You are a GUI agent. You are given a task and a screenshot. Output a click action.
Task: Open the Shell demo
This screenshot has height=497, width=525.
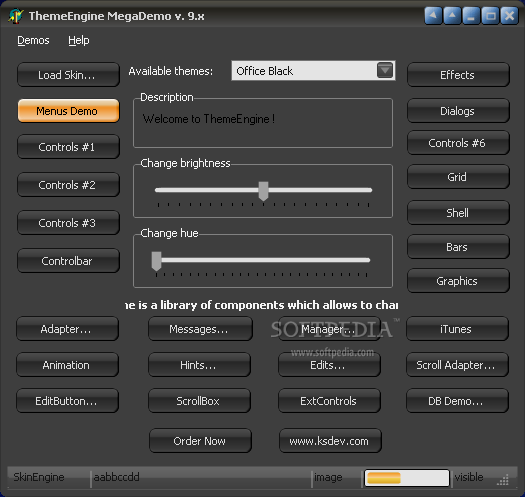(458, 213)
